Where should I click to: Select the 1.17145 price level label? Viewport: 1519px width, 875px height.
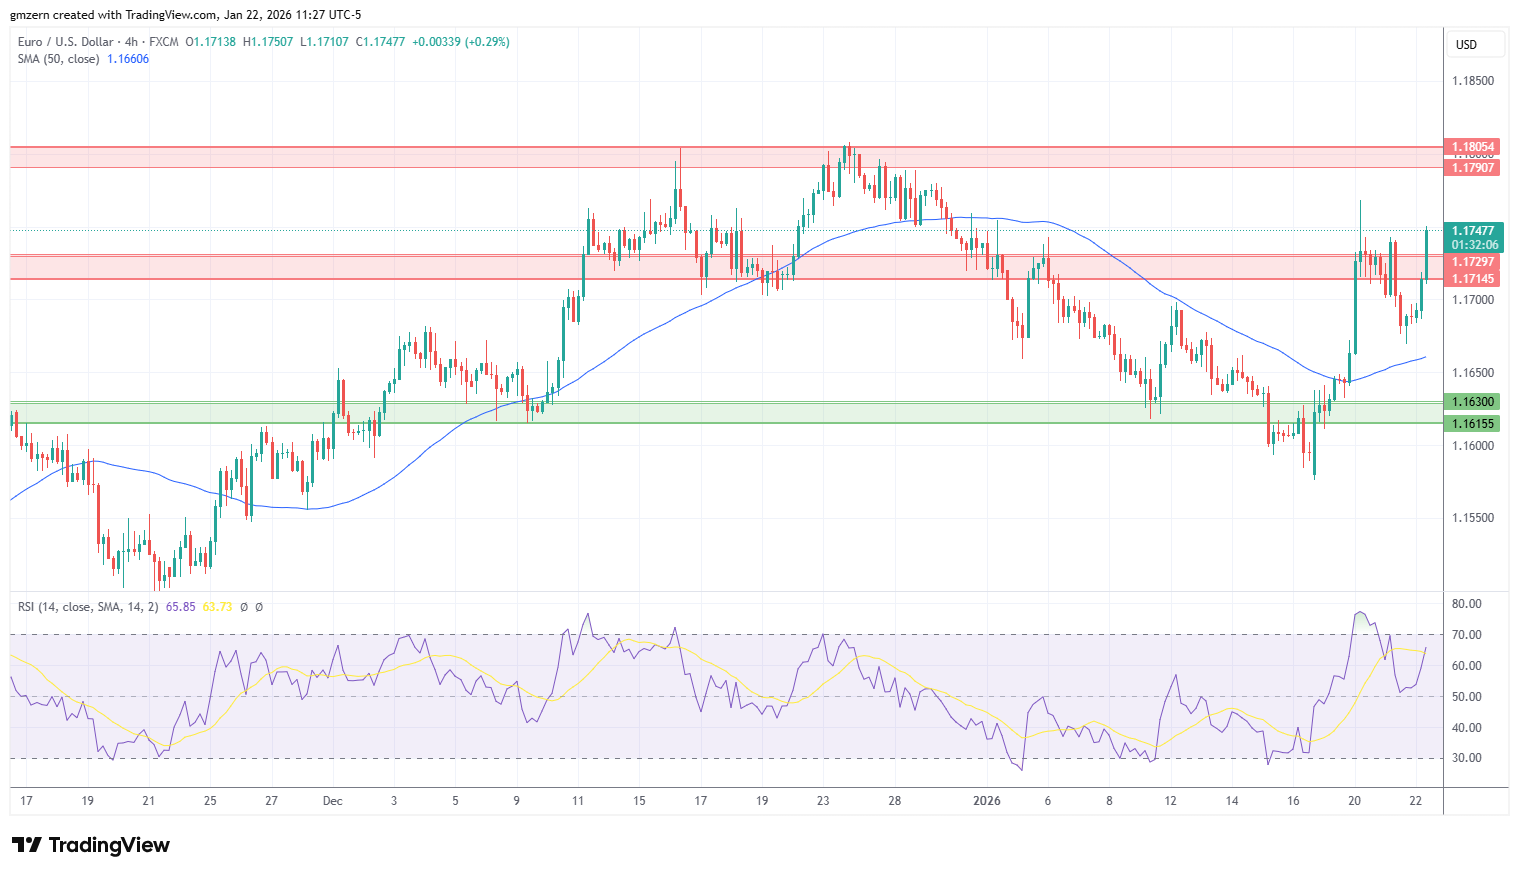click(x=1473, y=279)
